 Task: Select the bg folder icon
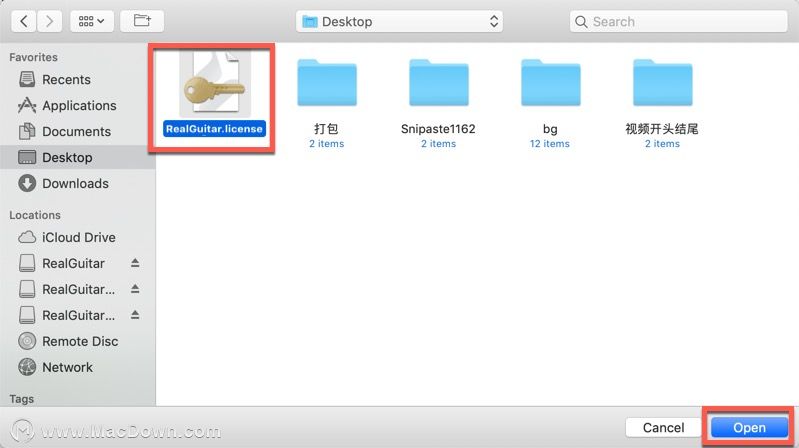[x=550, y=83]
